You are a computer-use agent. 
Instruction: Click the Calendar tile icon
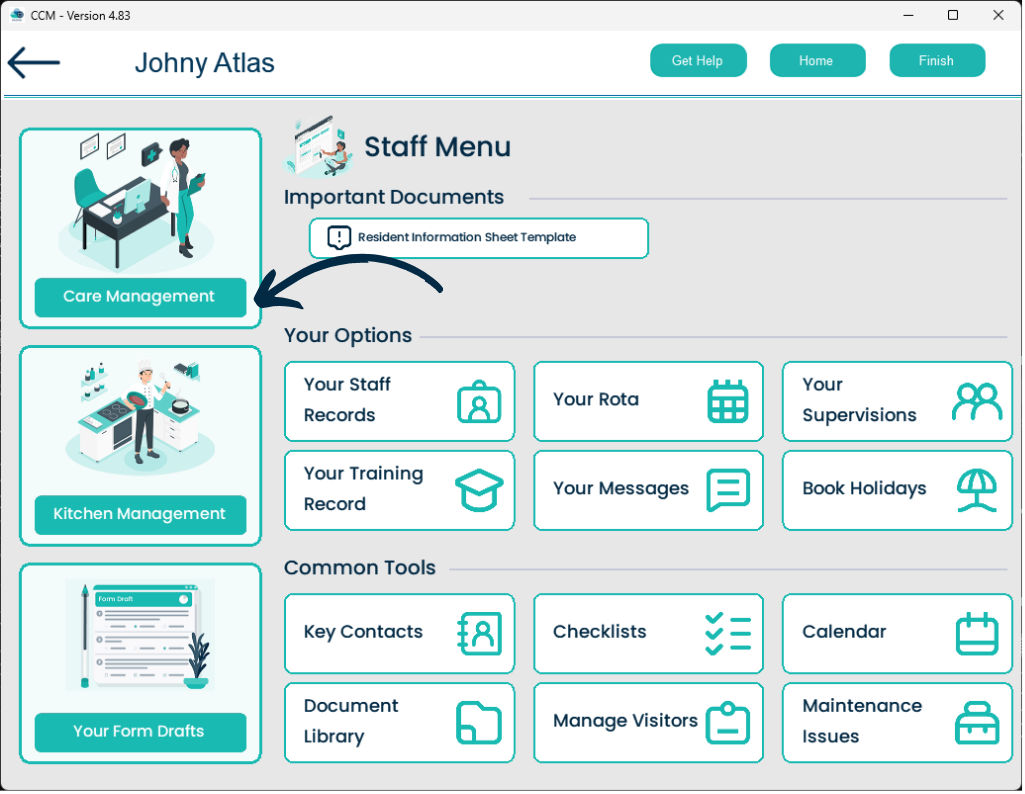click(x=976, y=633)
